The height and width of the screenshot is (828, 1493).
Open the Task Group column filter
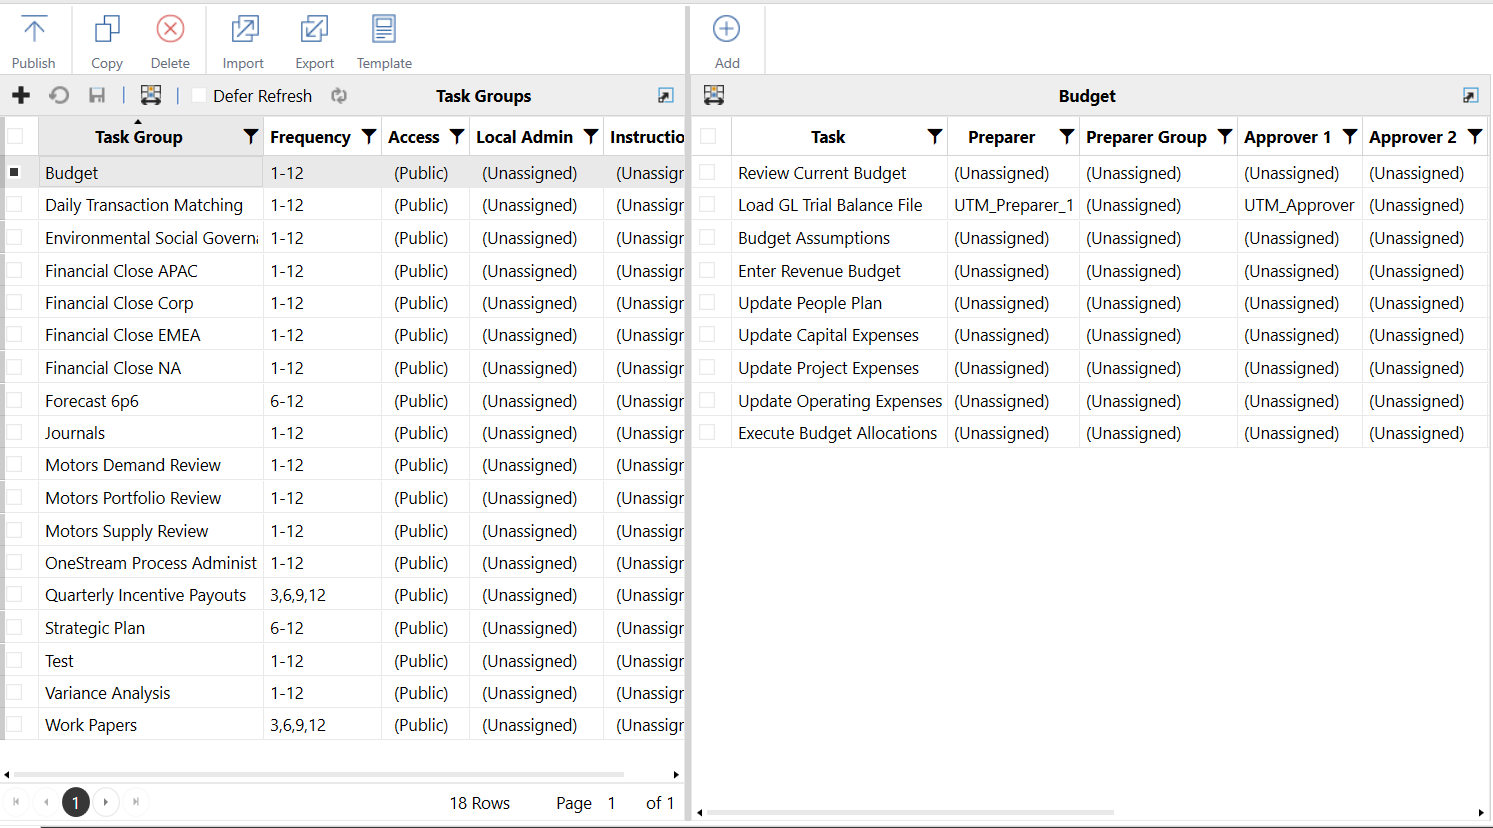pyautogui.click(x=251, y=136)
